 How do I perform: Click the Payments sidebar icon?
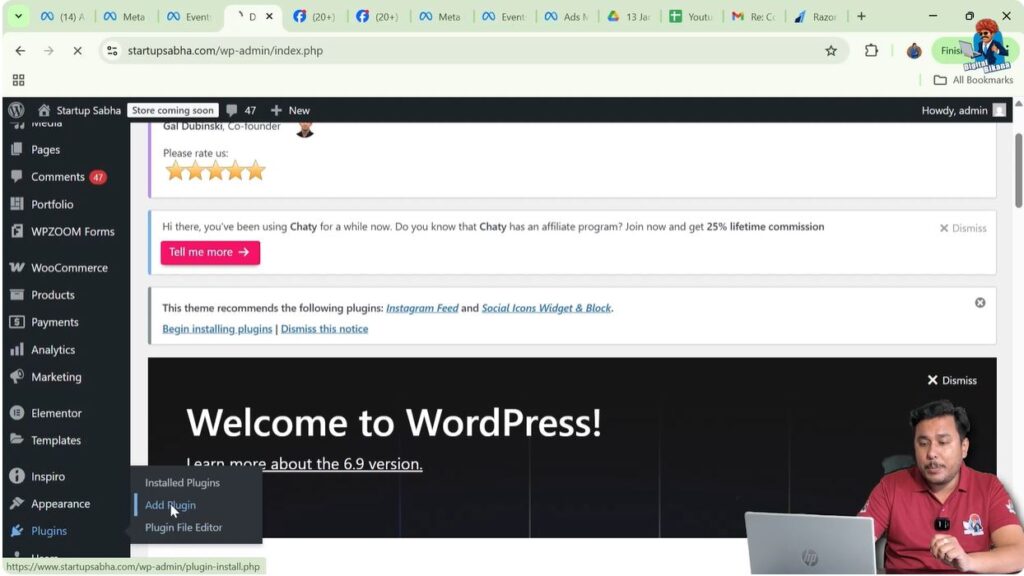coord(17,322)
